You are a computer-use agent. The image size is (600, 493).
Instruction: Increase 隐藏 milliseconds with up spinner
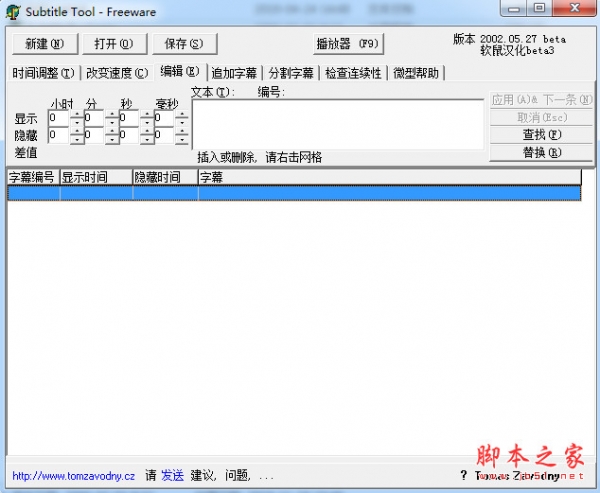[182, 131]
